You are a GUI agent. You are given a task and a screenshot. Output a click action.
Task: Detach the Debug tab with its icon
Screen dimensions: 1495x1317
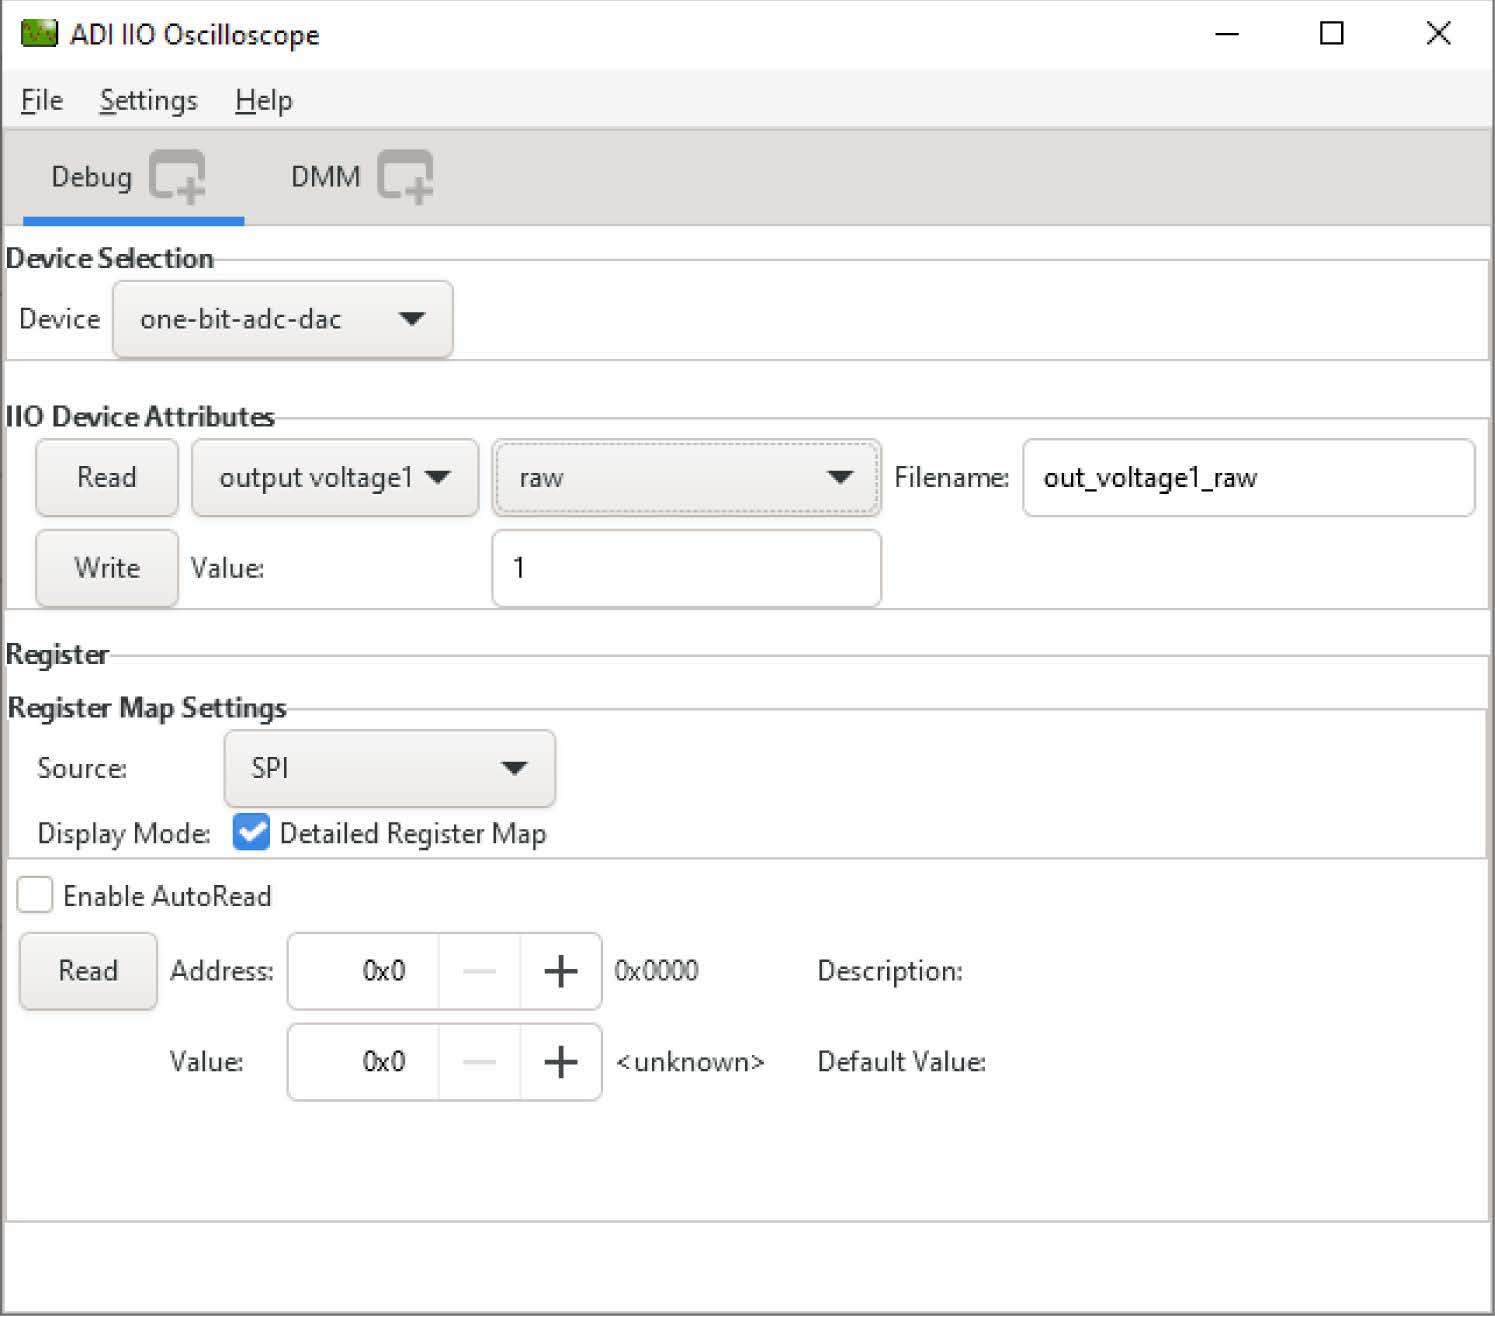[177, 177]
